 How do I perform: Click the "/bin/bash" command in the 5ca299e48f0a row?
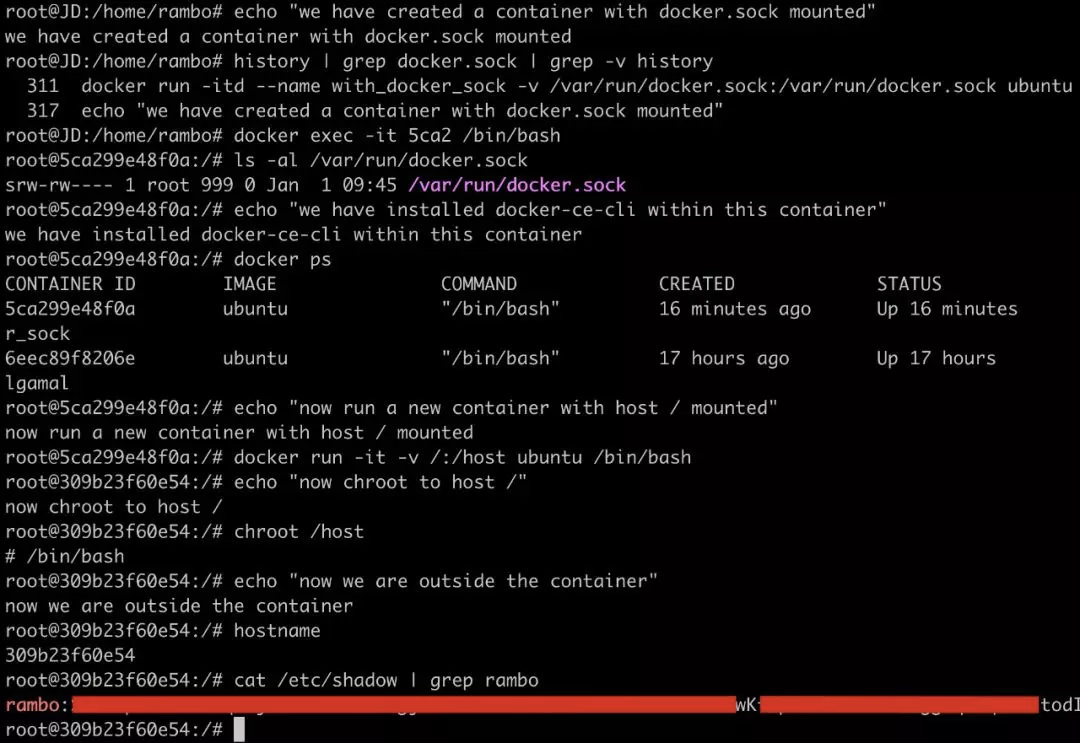[x=500, y=308]
